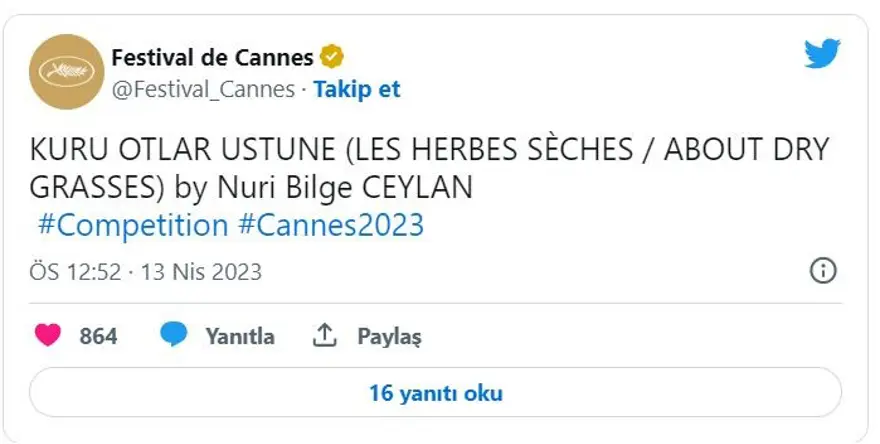Open the #Competition hashtag
Viewport: 880px width, 444px height.
click(x=133, y=225)
